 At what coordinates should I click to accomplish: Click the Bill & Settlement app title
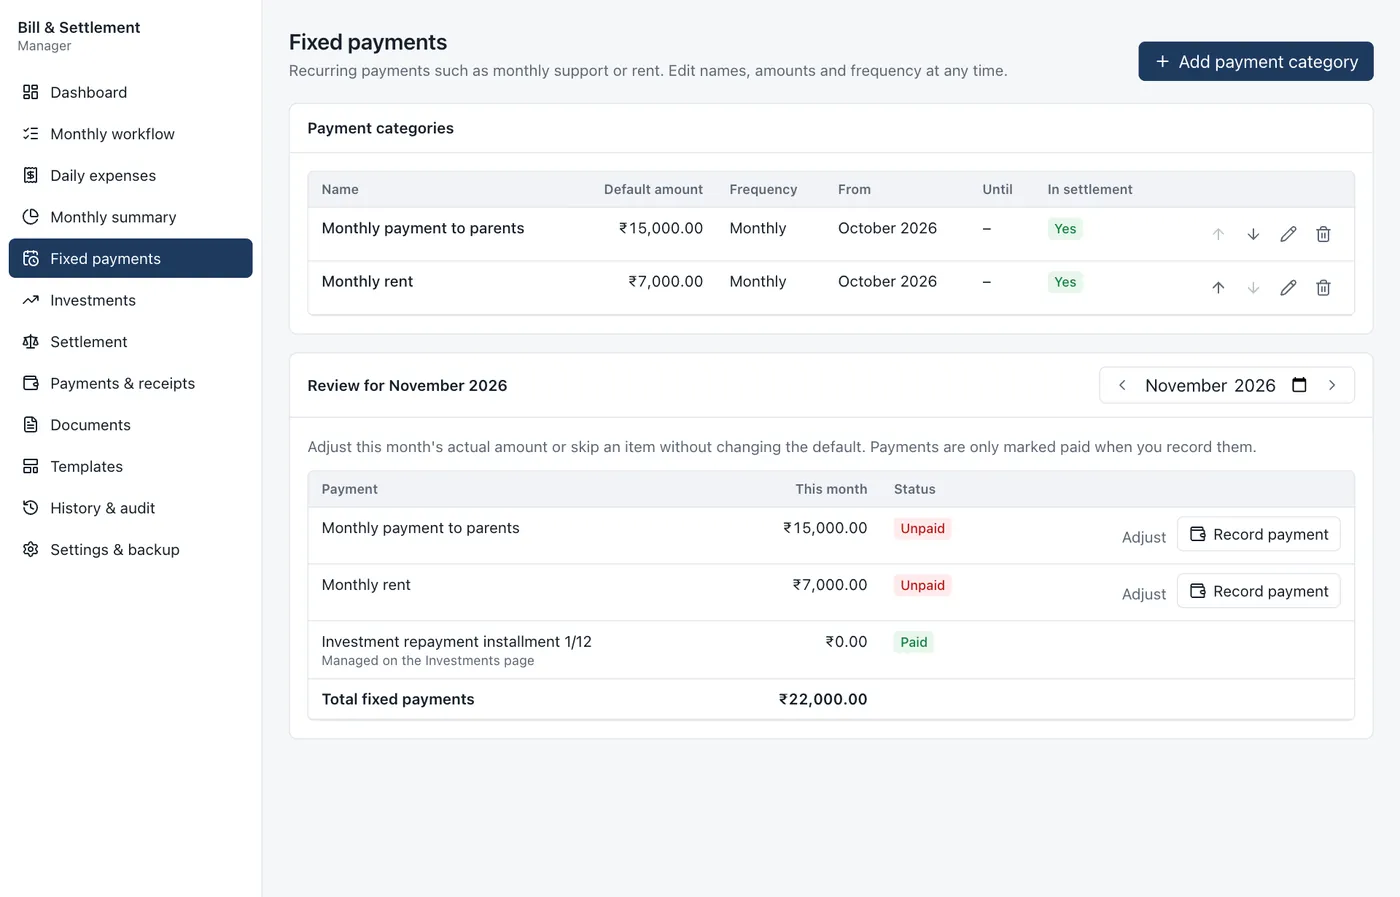click(79, 27)
